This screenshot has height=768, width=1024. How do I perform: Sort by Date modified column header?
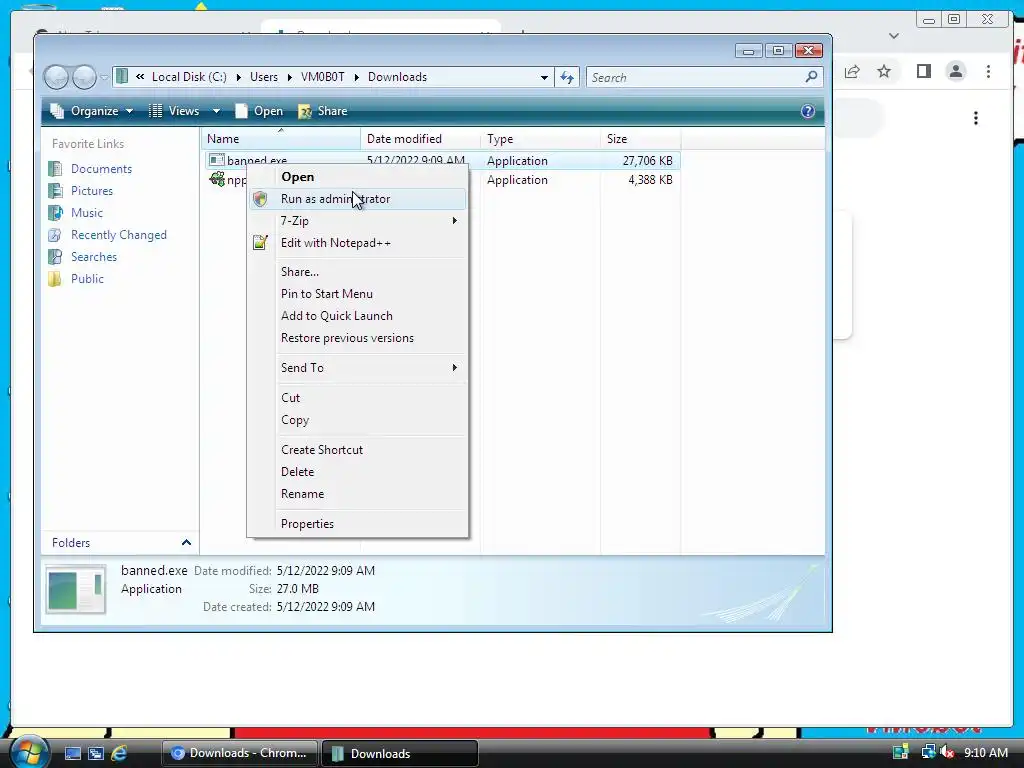pos(420,139)
